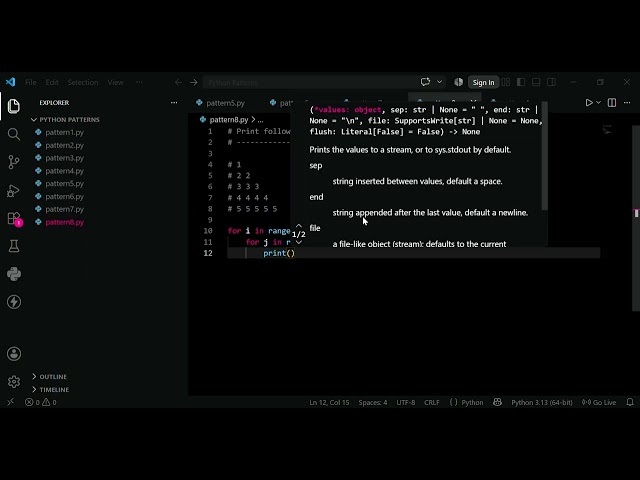The height and width of the screenshot is (480, 640).
Task: Click pattern8.py in the breadcrumb
Action: click(229, 120)
